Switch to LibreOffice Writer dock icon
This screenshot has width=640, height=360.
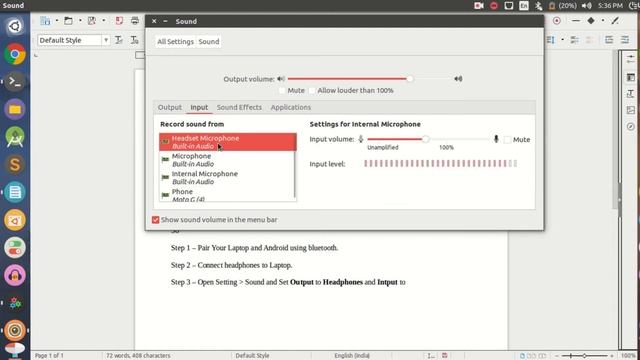click(15, 192)
